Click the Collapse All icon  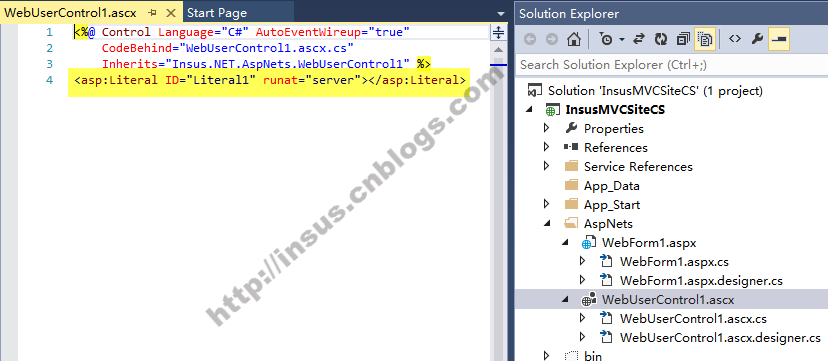point(683,40)
